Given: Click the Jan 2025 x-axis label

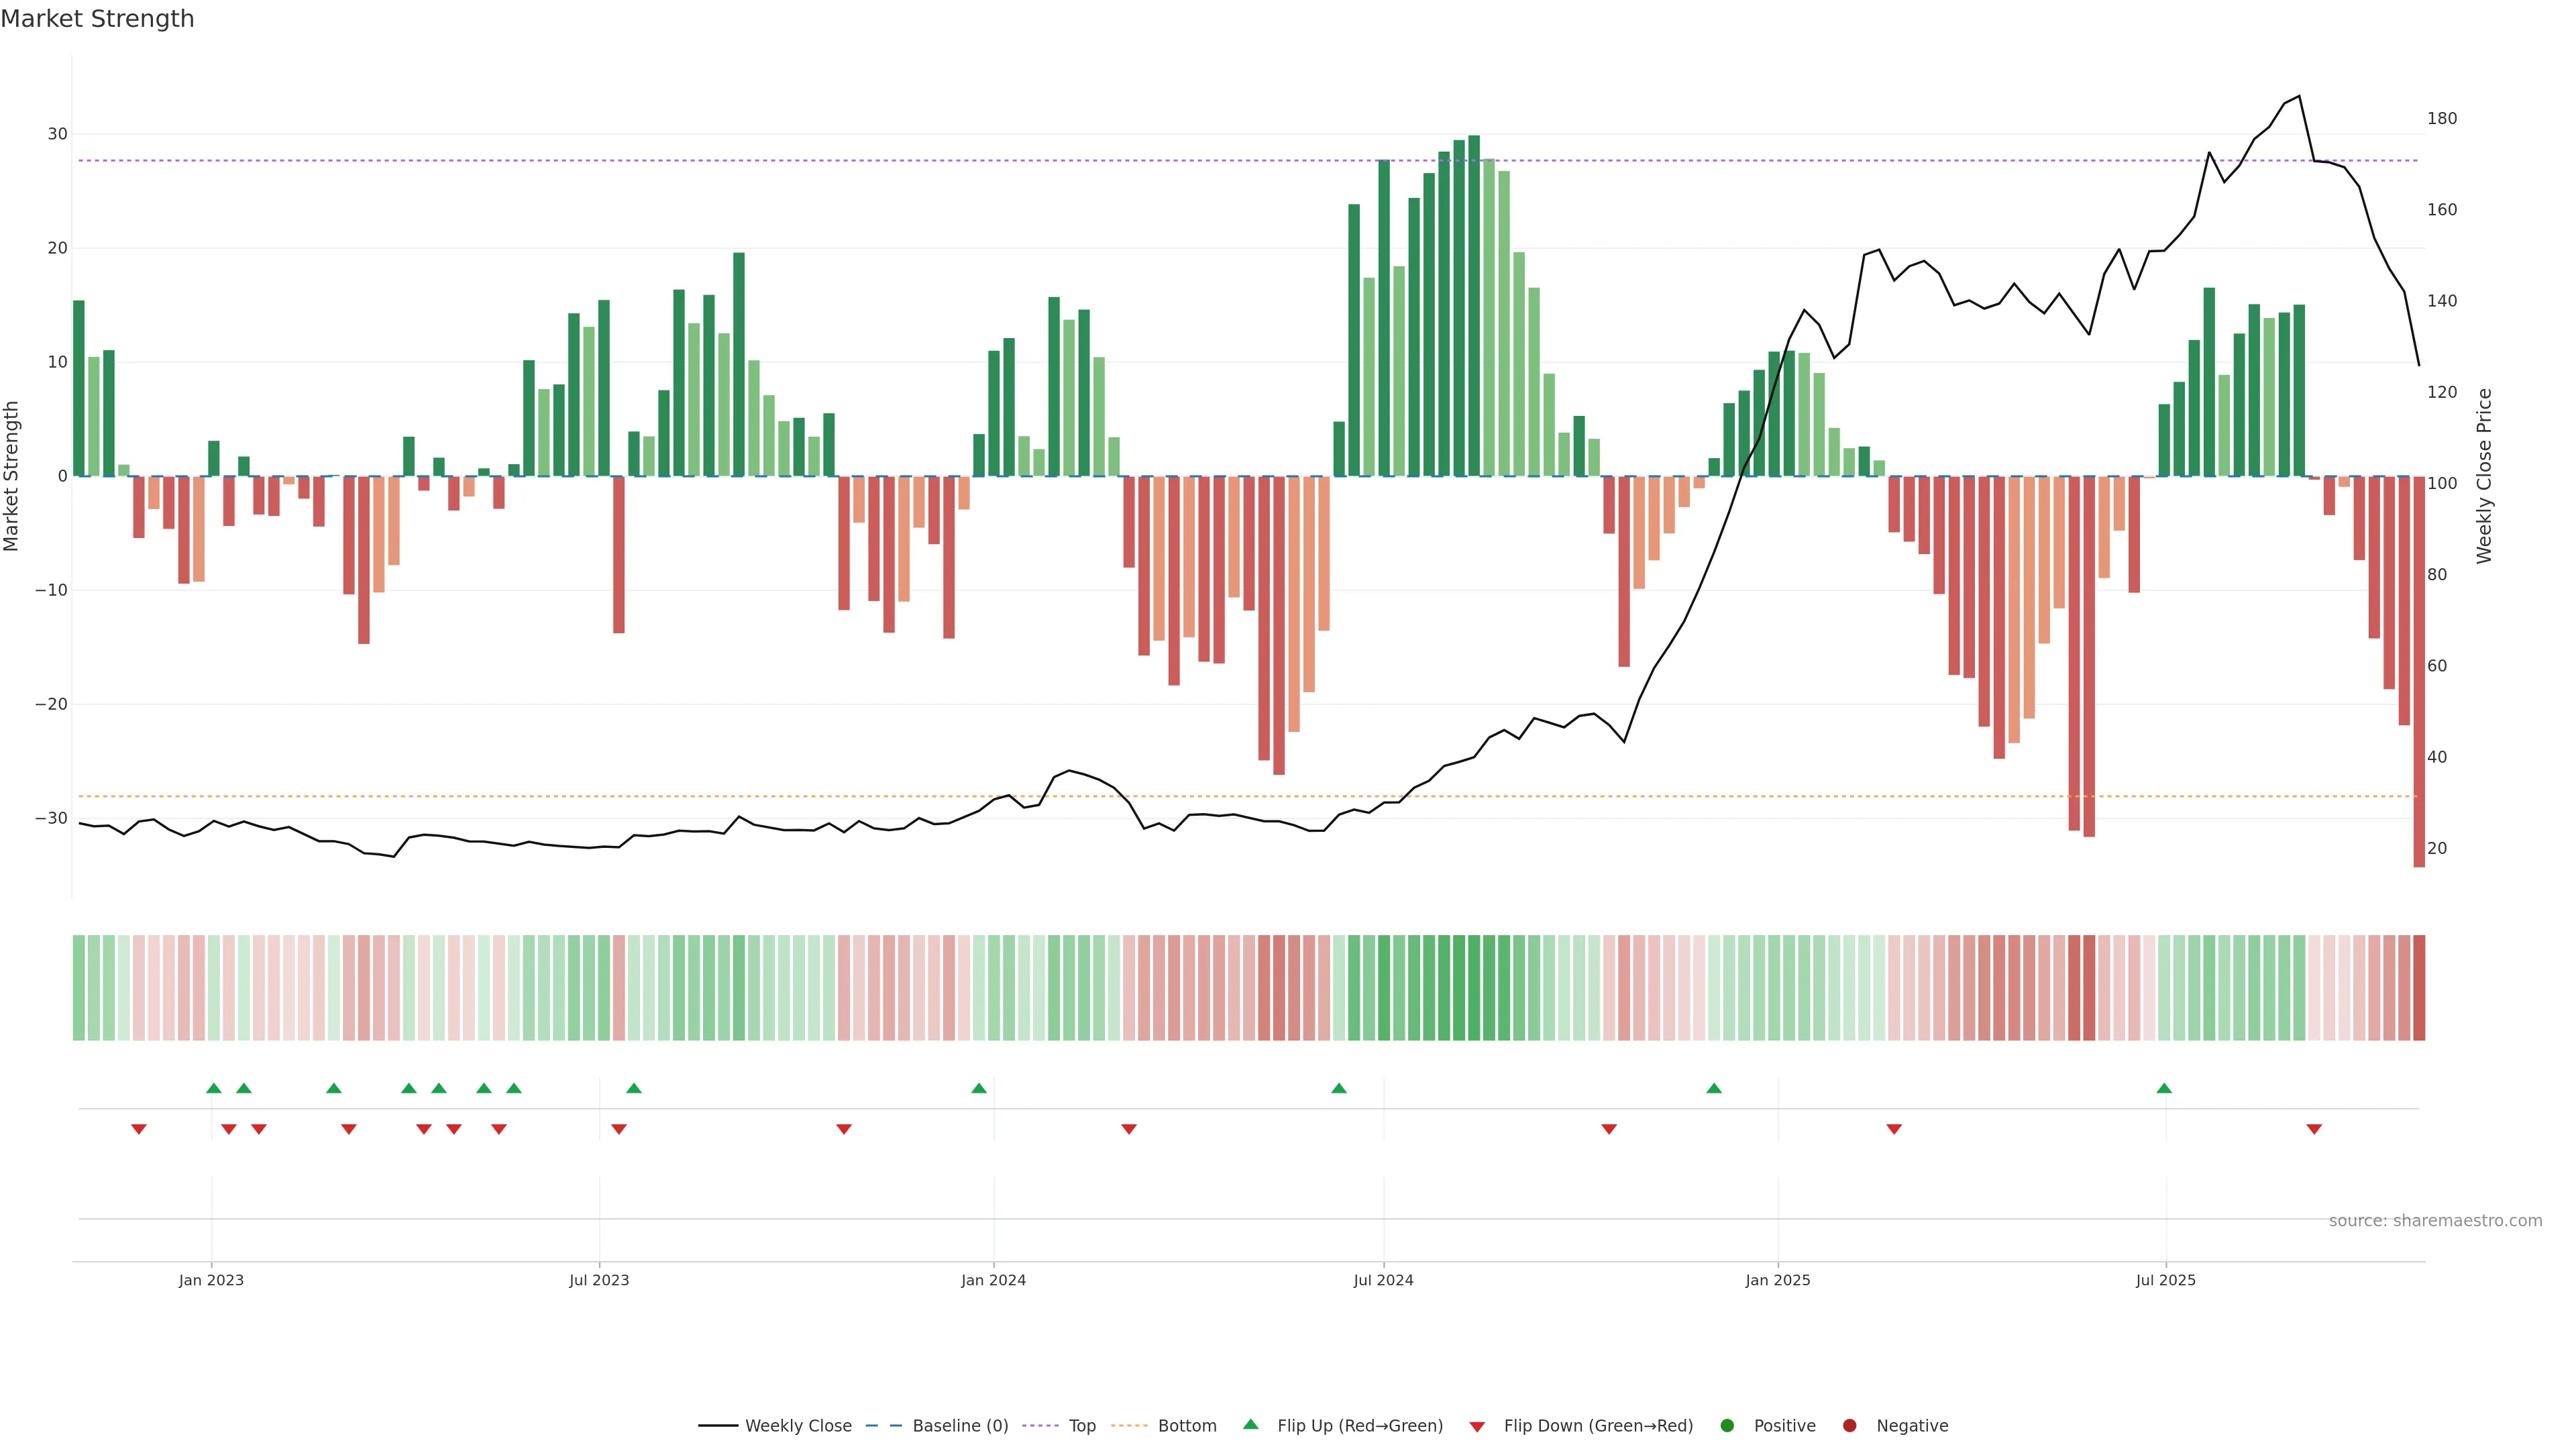Looking at the screenshot, I should [x=1777, y=1280].
